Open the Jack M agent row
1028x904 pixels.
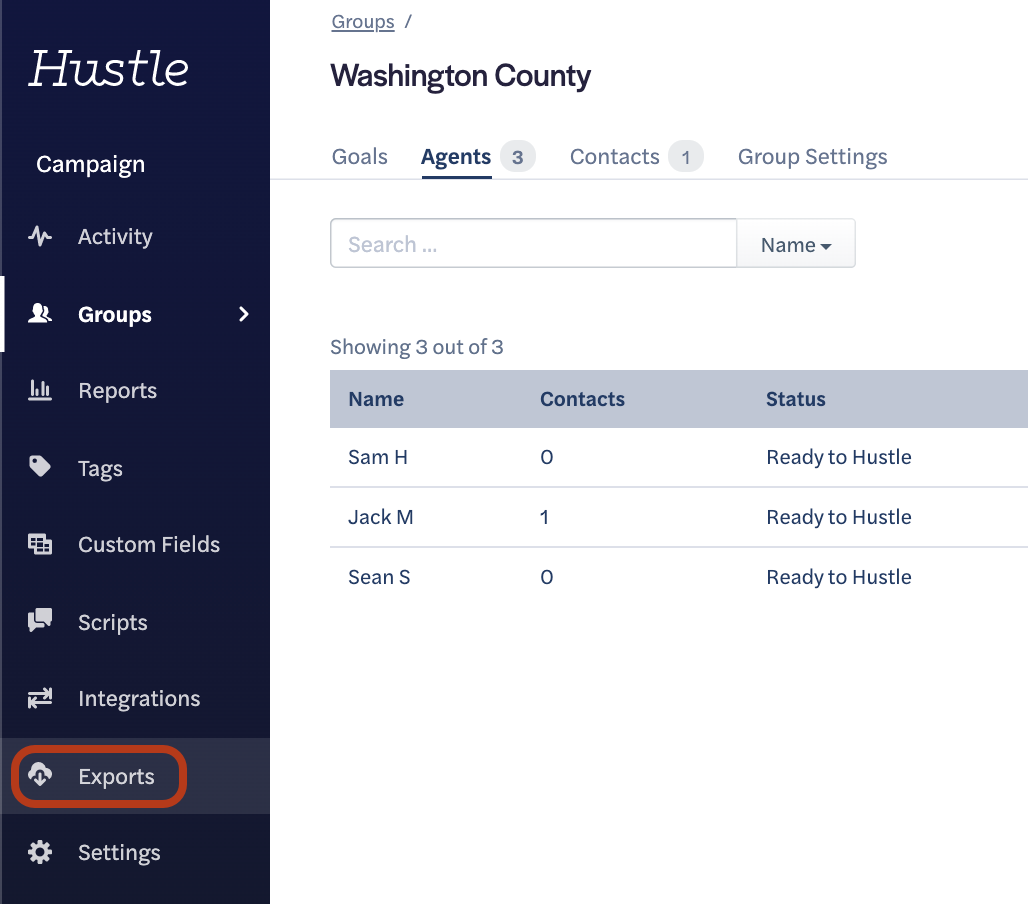coord(381,517)
